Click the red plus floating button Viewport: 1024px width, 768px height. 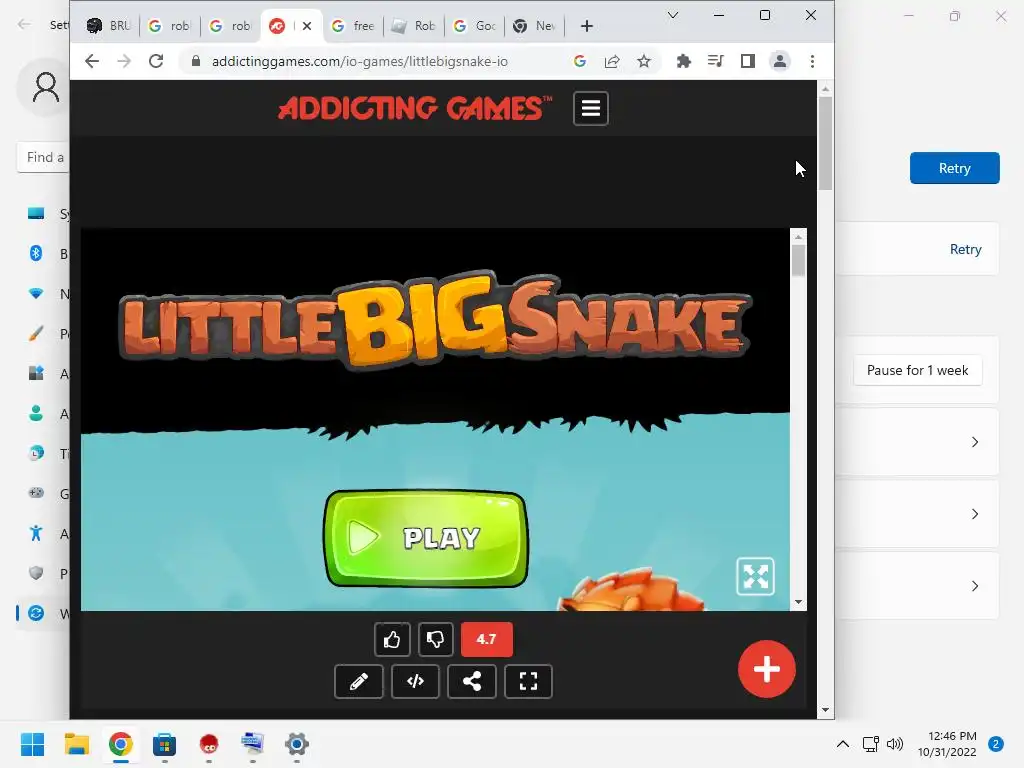[x=767, y=669]
